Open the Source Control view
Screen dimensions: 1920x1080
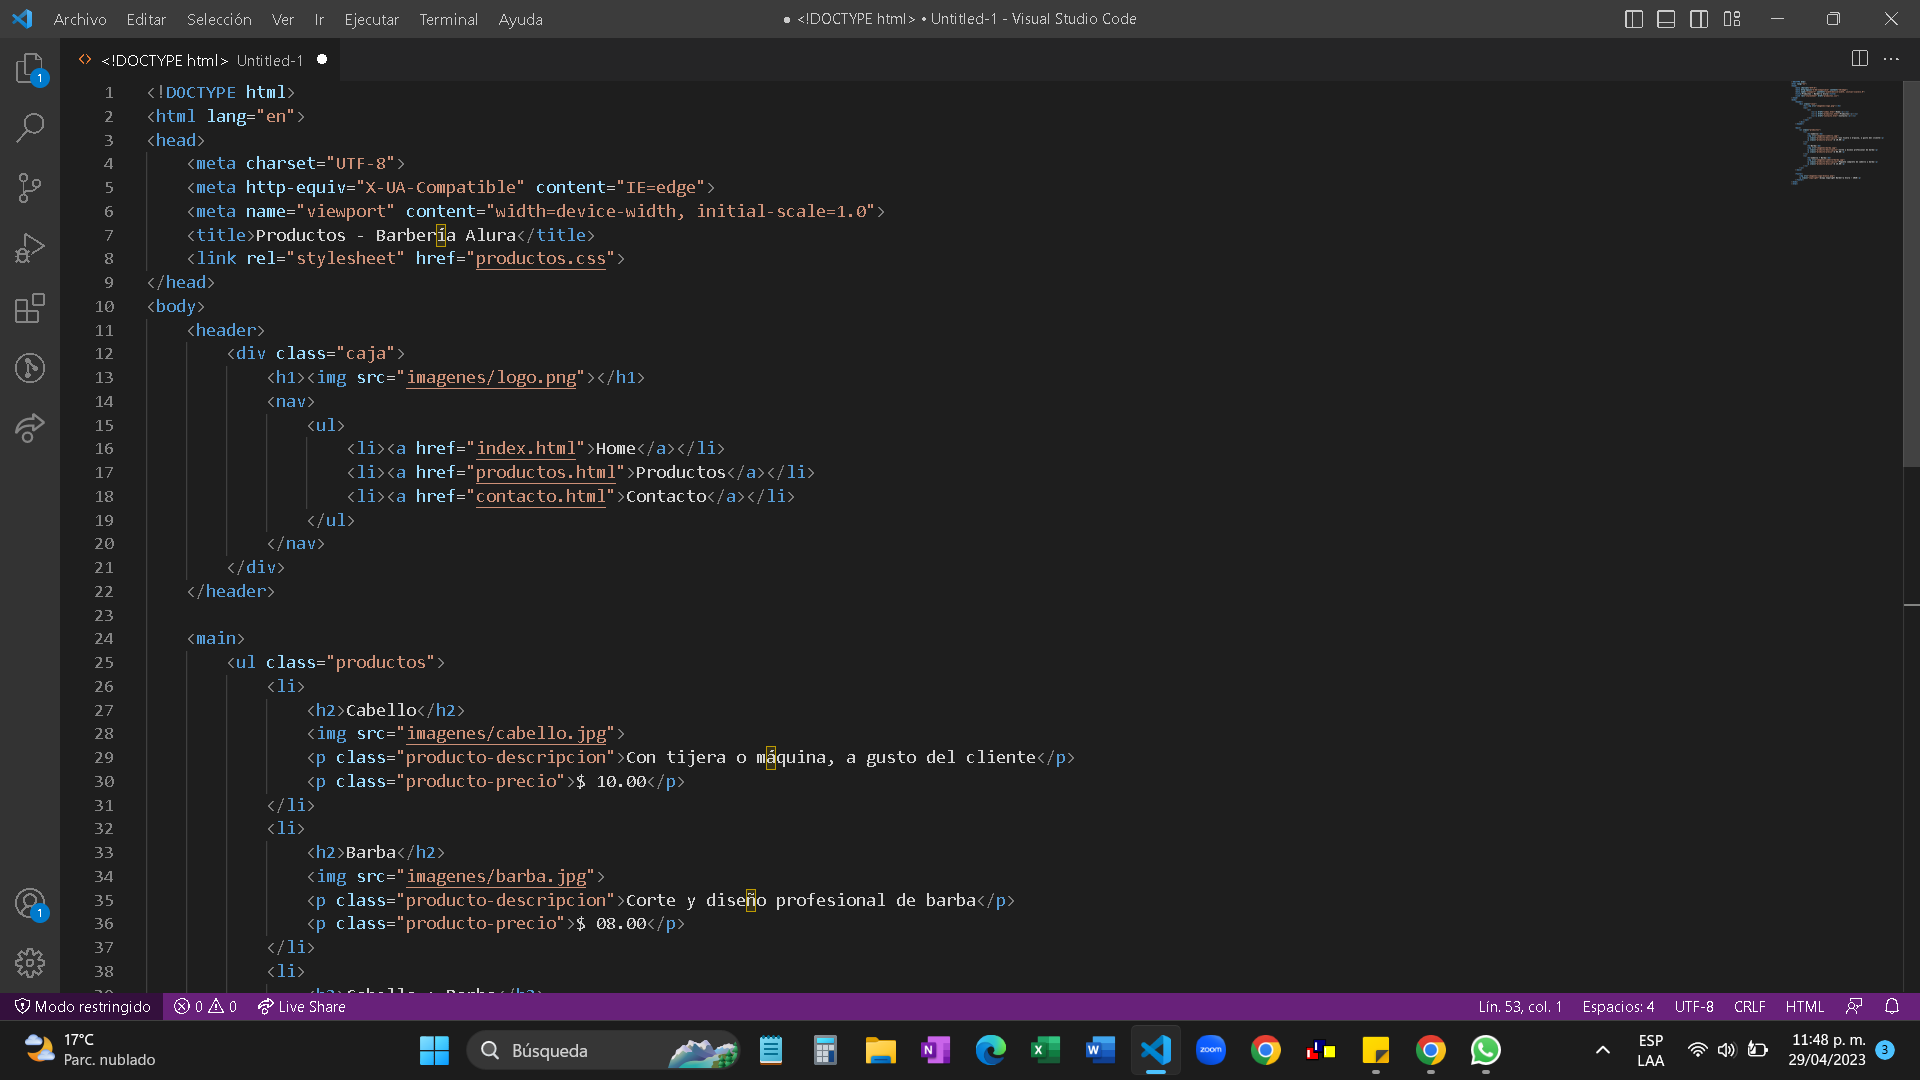click(x=30, y=188)
